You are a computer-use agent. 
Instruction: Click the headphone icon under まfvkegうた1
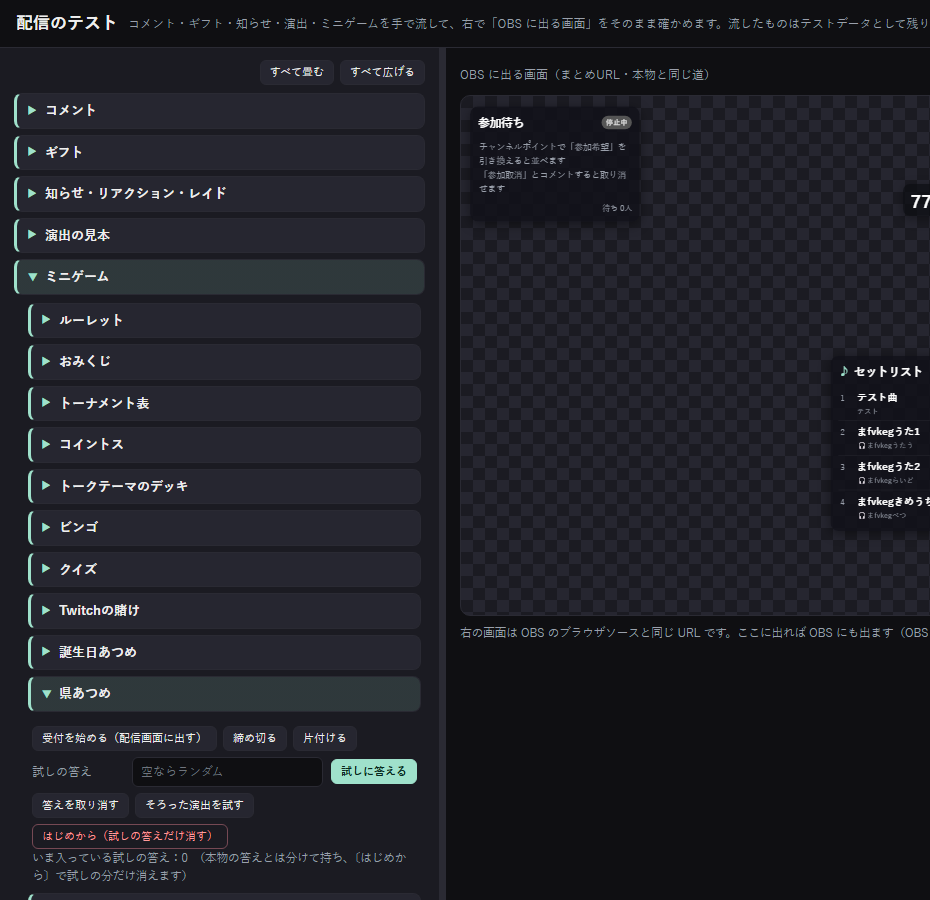tap(862, 446)
